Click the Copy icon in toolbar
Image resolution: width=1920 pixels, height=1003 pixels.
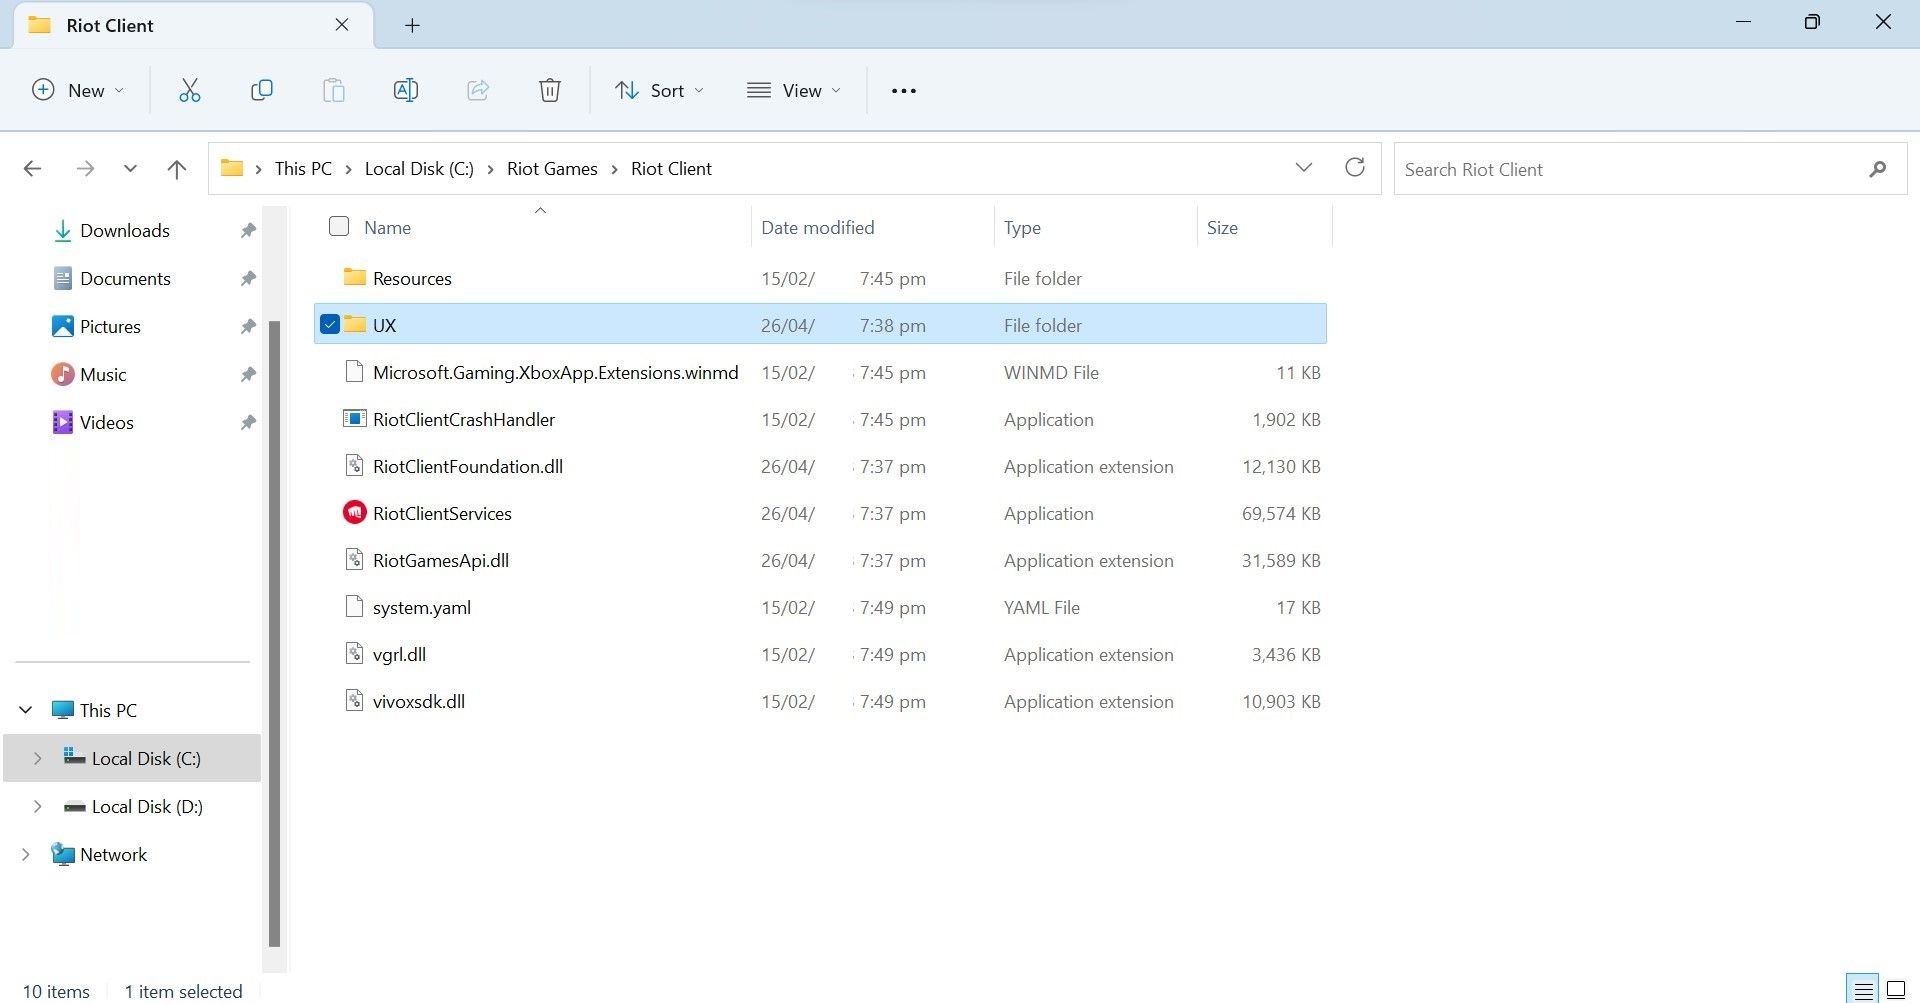coord(261,90)
